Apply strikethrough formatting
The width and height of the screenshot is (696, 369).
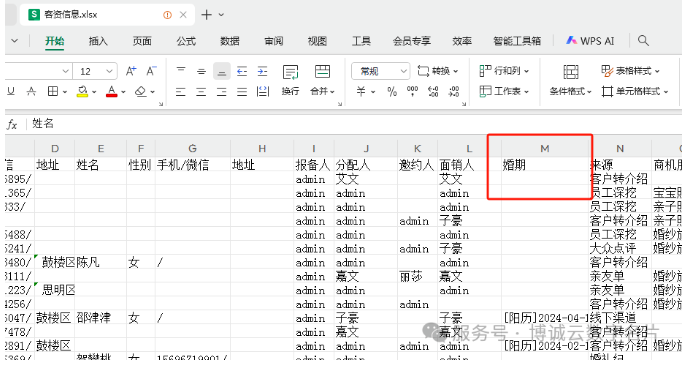click(x=32, y=91)
